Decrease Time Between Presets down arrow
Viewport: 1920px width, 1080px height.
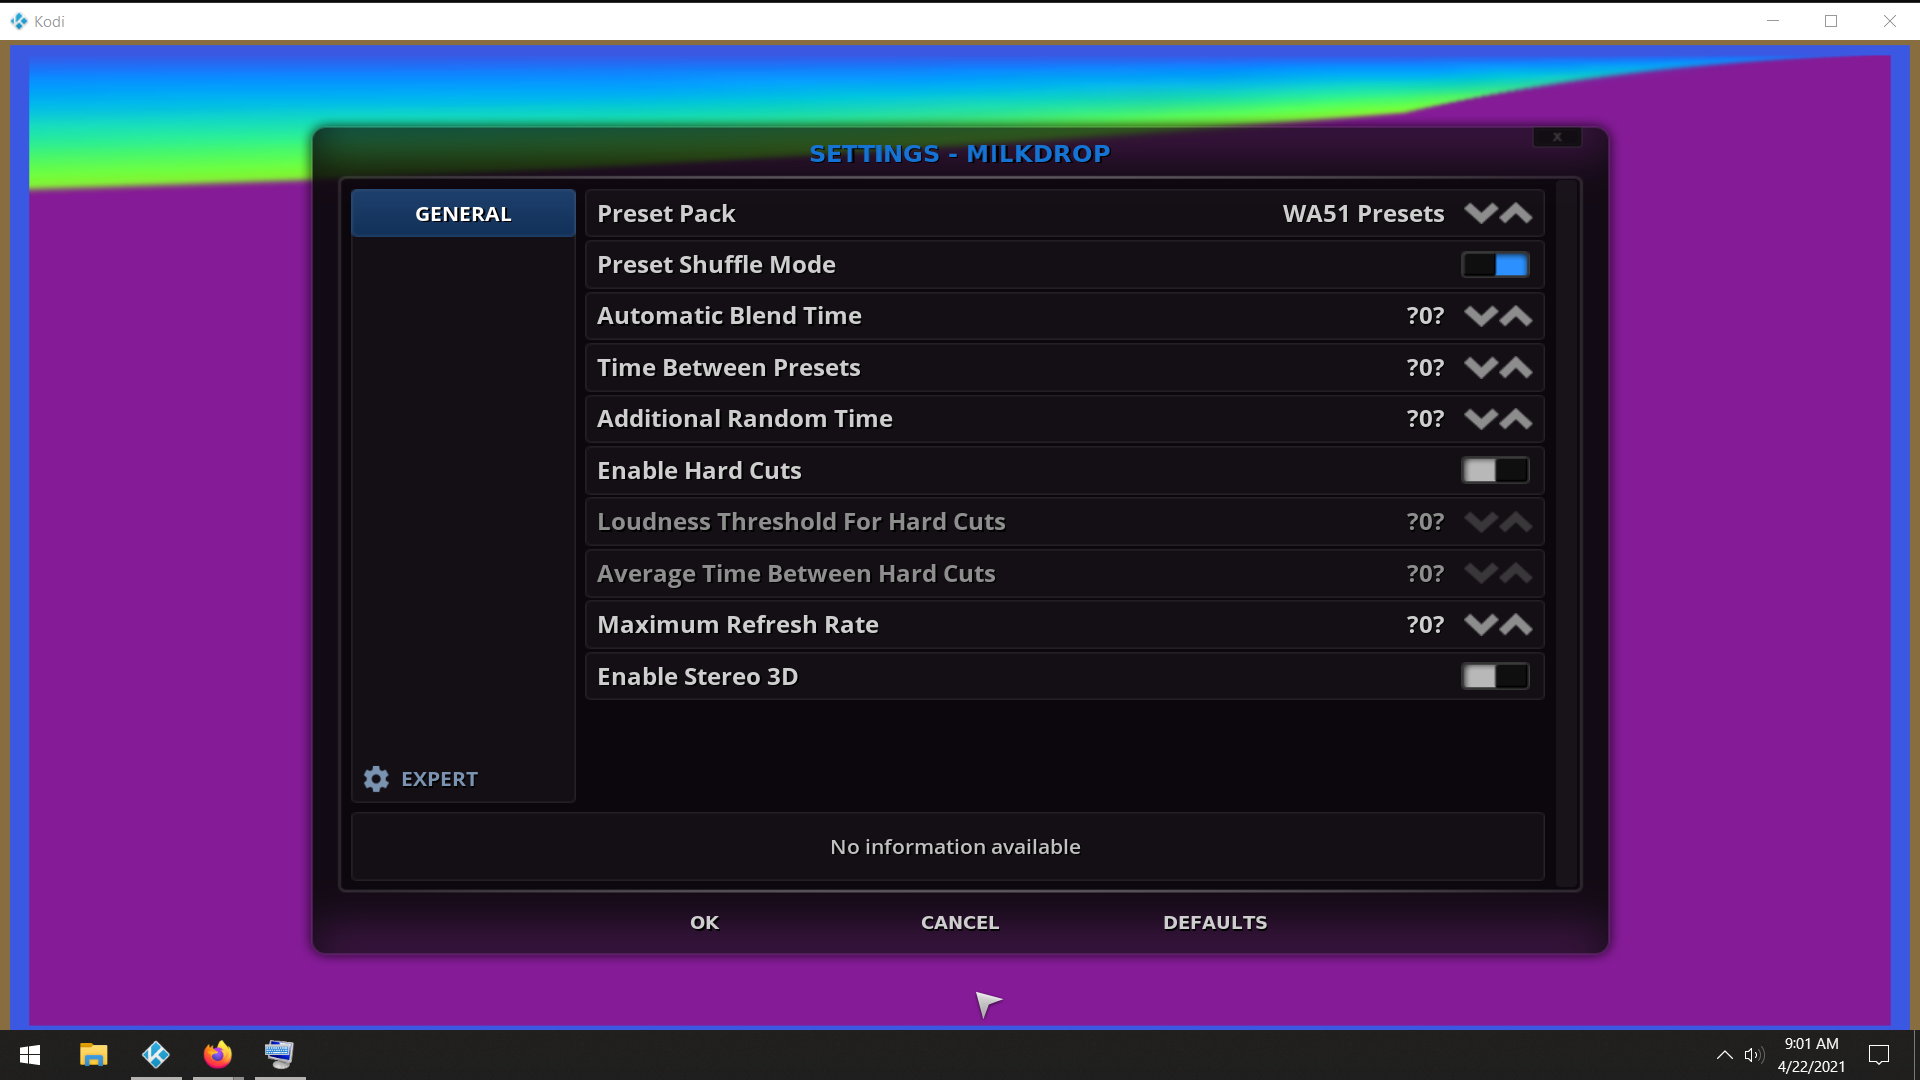coord(1480,367)
